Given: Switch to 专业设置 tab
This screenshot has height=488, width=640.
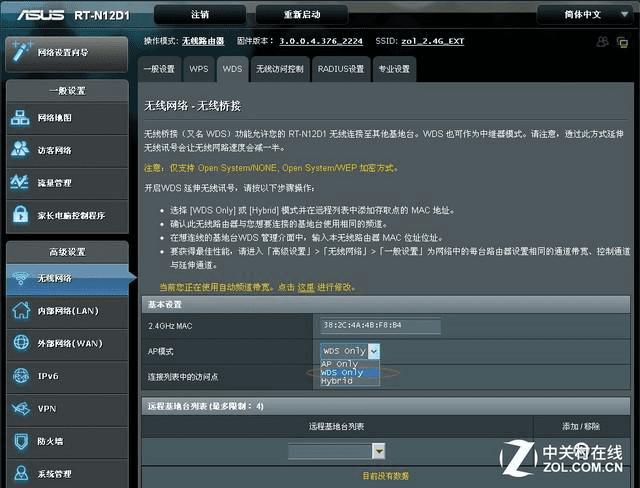Looking at the screenshot, I should [x=394, y=69].
